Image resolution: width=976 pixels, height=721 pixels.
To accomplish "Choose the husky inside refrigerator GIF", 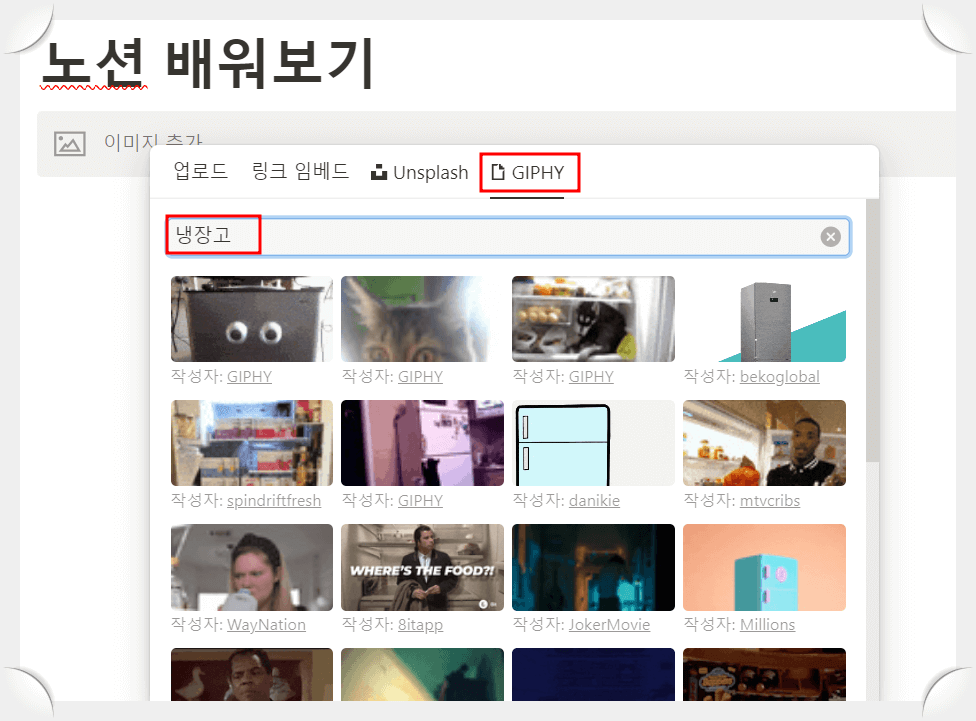I will coord(593,318).
